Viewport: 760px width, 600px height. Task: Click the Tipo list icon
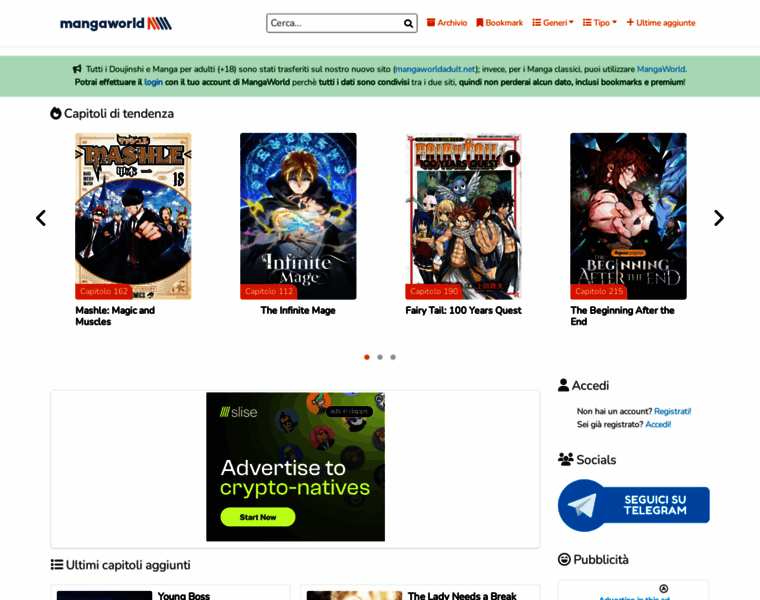click(x=587, y=23)
